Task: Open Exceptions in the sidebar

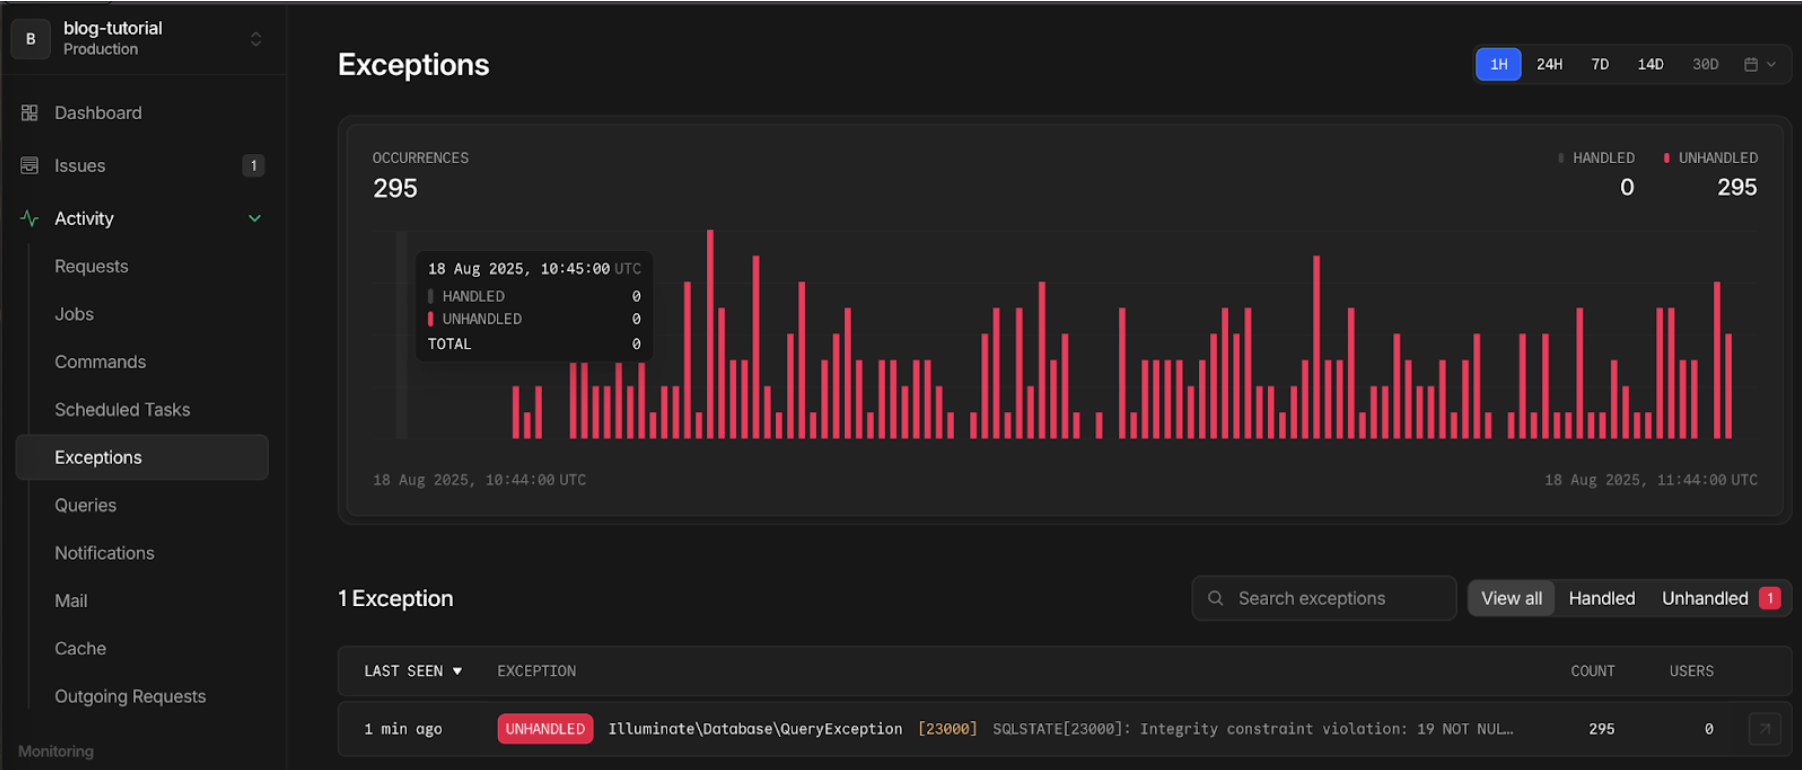Action: pos(142,457)
